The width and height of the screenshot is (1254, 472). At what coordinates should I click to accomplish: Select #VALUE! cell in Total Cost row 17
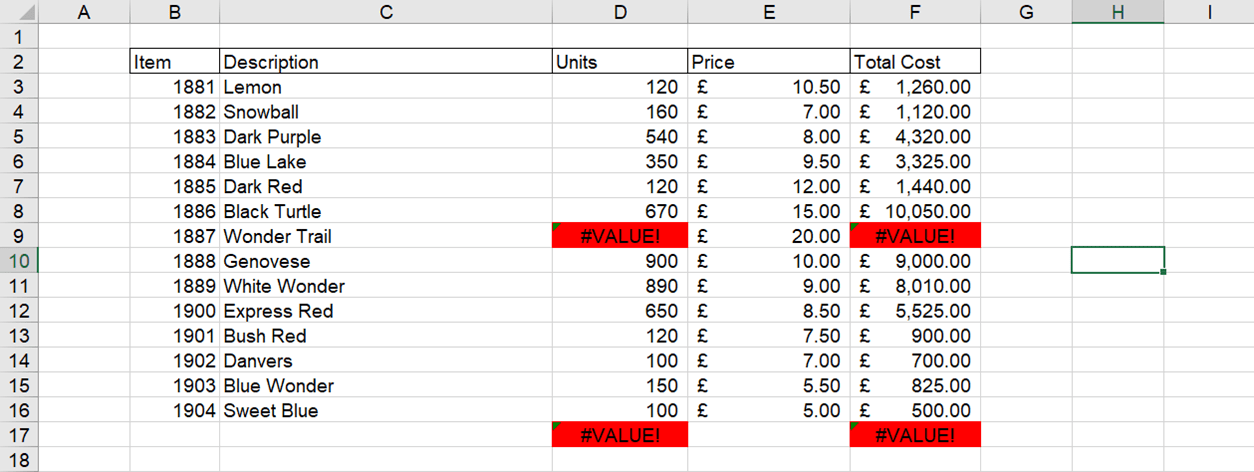click(915, 435)
